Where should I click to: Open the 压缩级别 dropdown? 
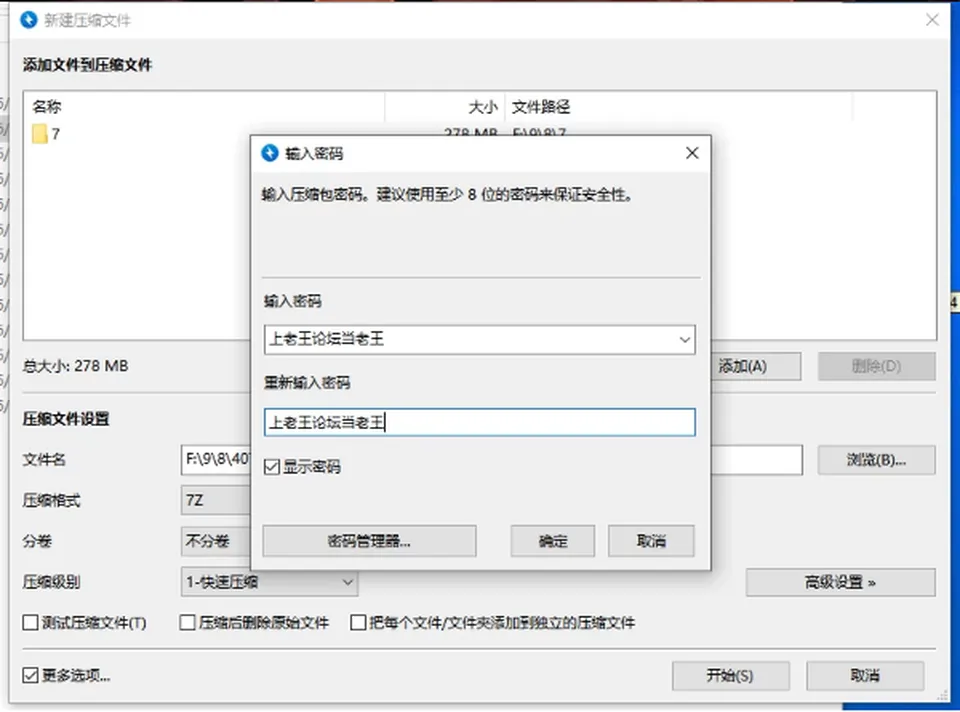pos(269,582)
